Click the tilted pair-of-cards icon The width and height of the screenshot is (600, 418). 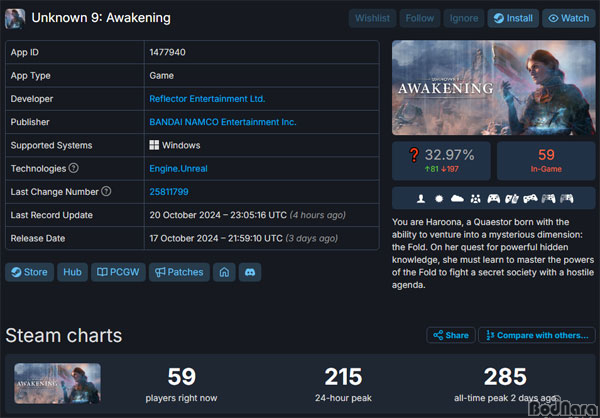[512, 199]
